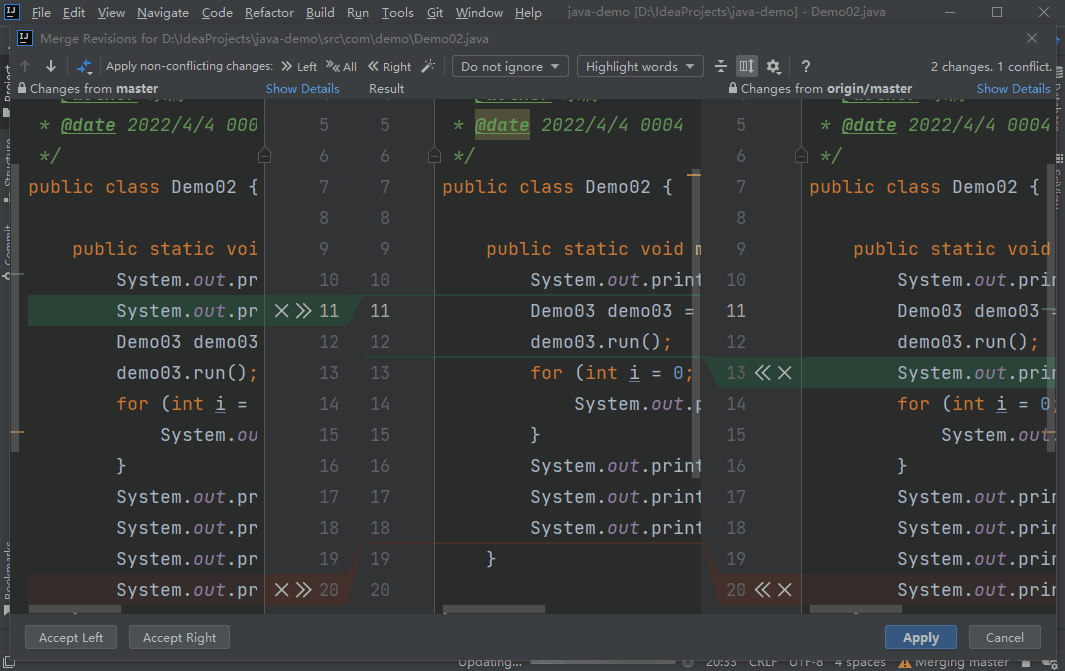Open the Git menu
Image resolution: width=1065 pixels, height=671 pixels.
tap(435, 13)
